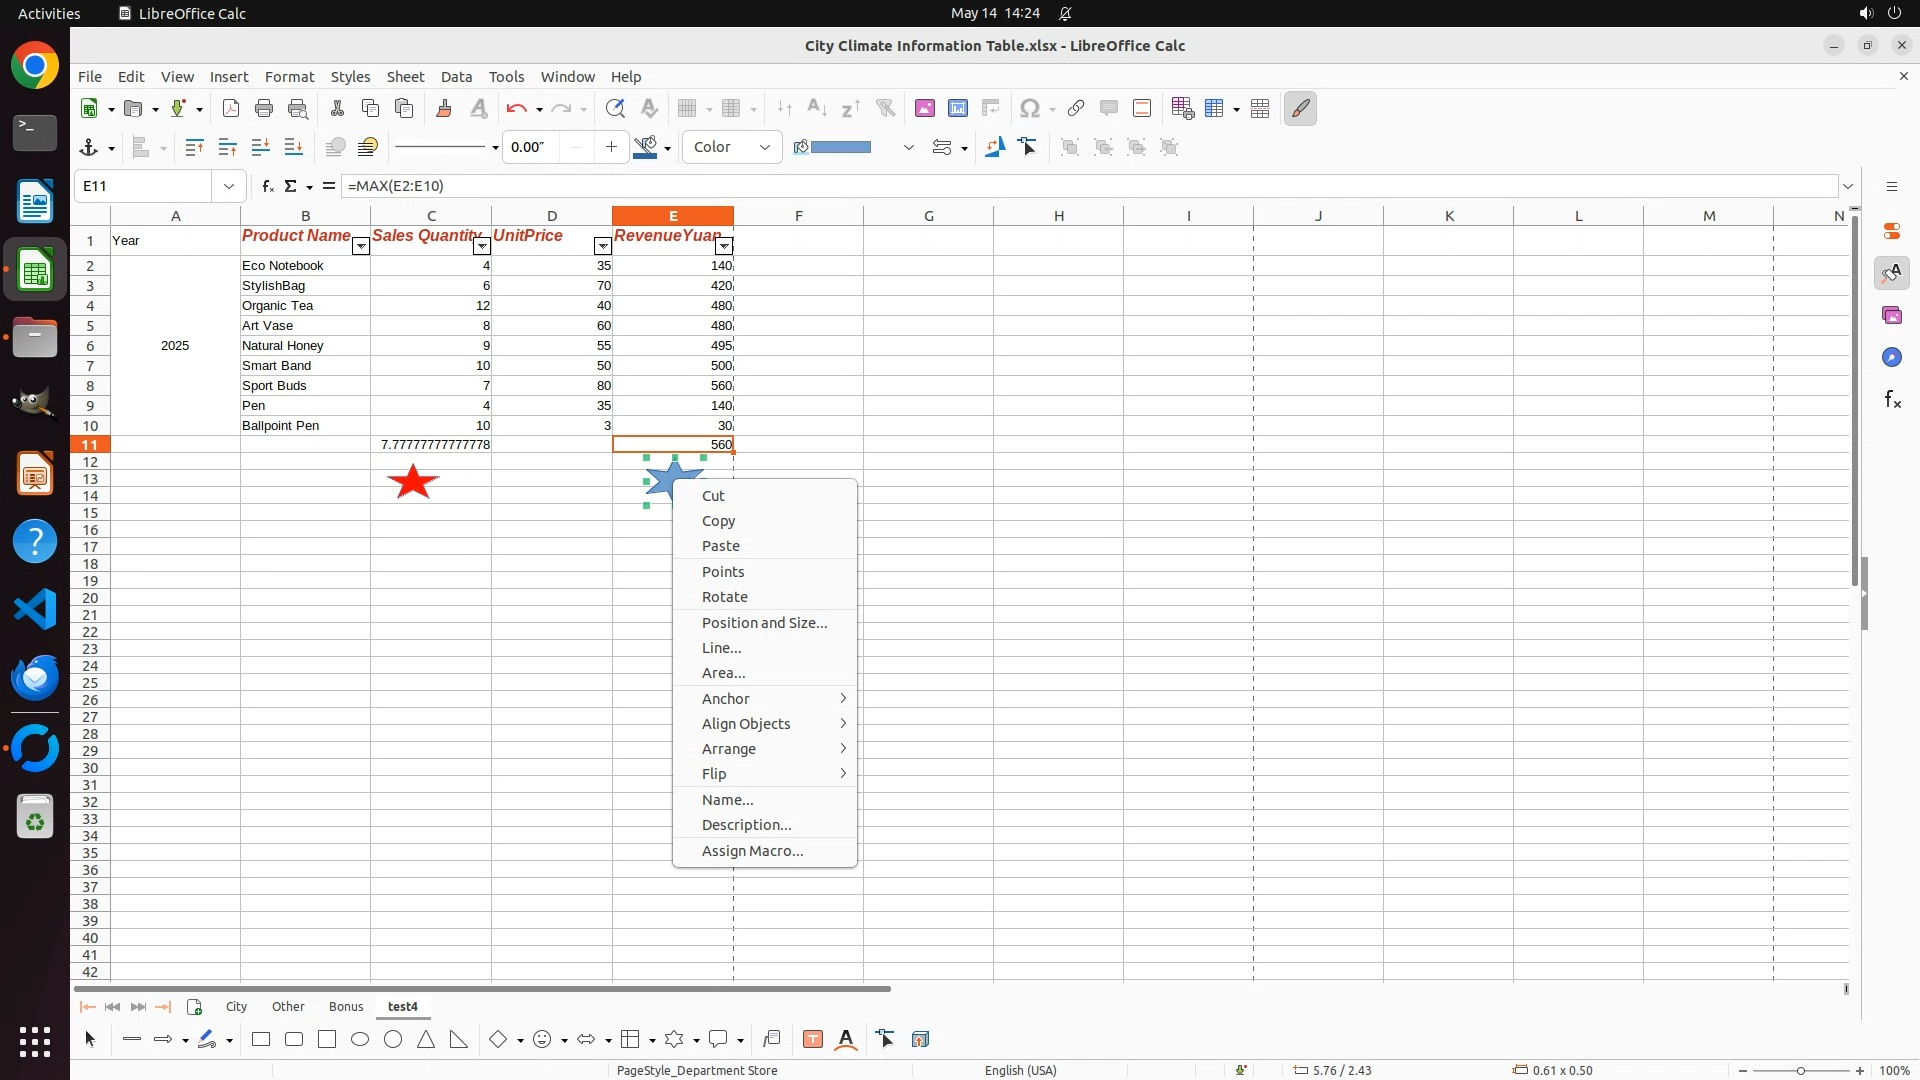Click the blue fill color swatch
Screen dimensions: 1920x1080
(841, 148)
